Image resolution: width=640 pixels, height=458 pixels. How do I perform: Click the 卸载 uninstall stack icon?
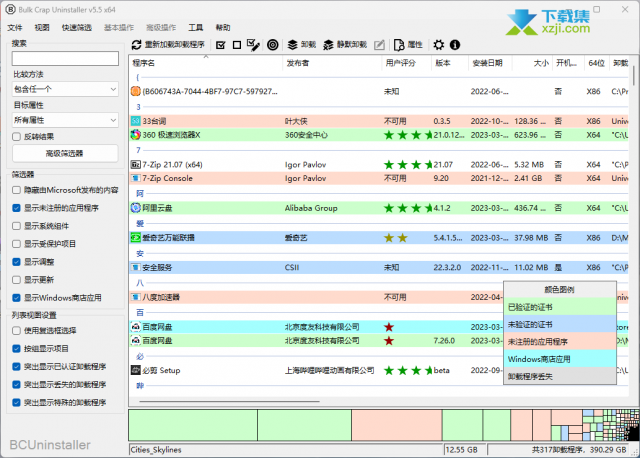tap(292, 45)
